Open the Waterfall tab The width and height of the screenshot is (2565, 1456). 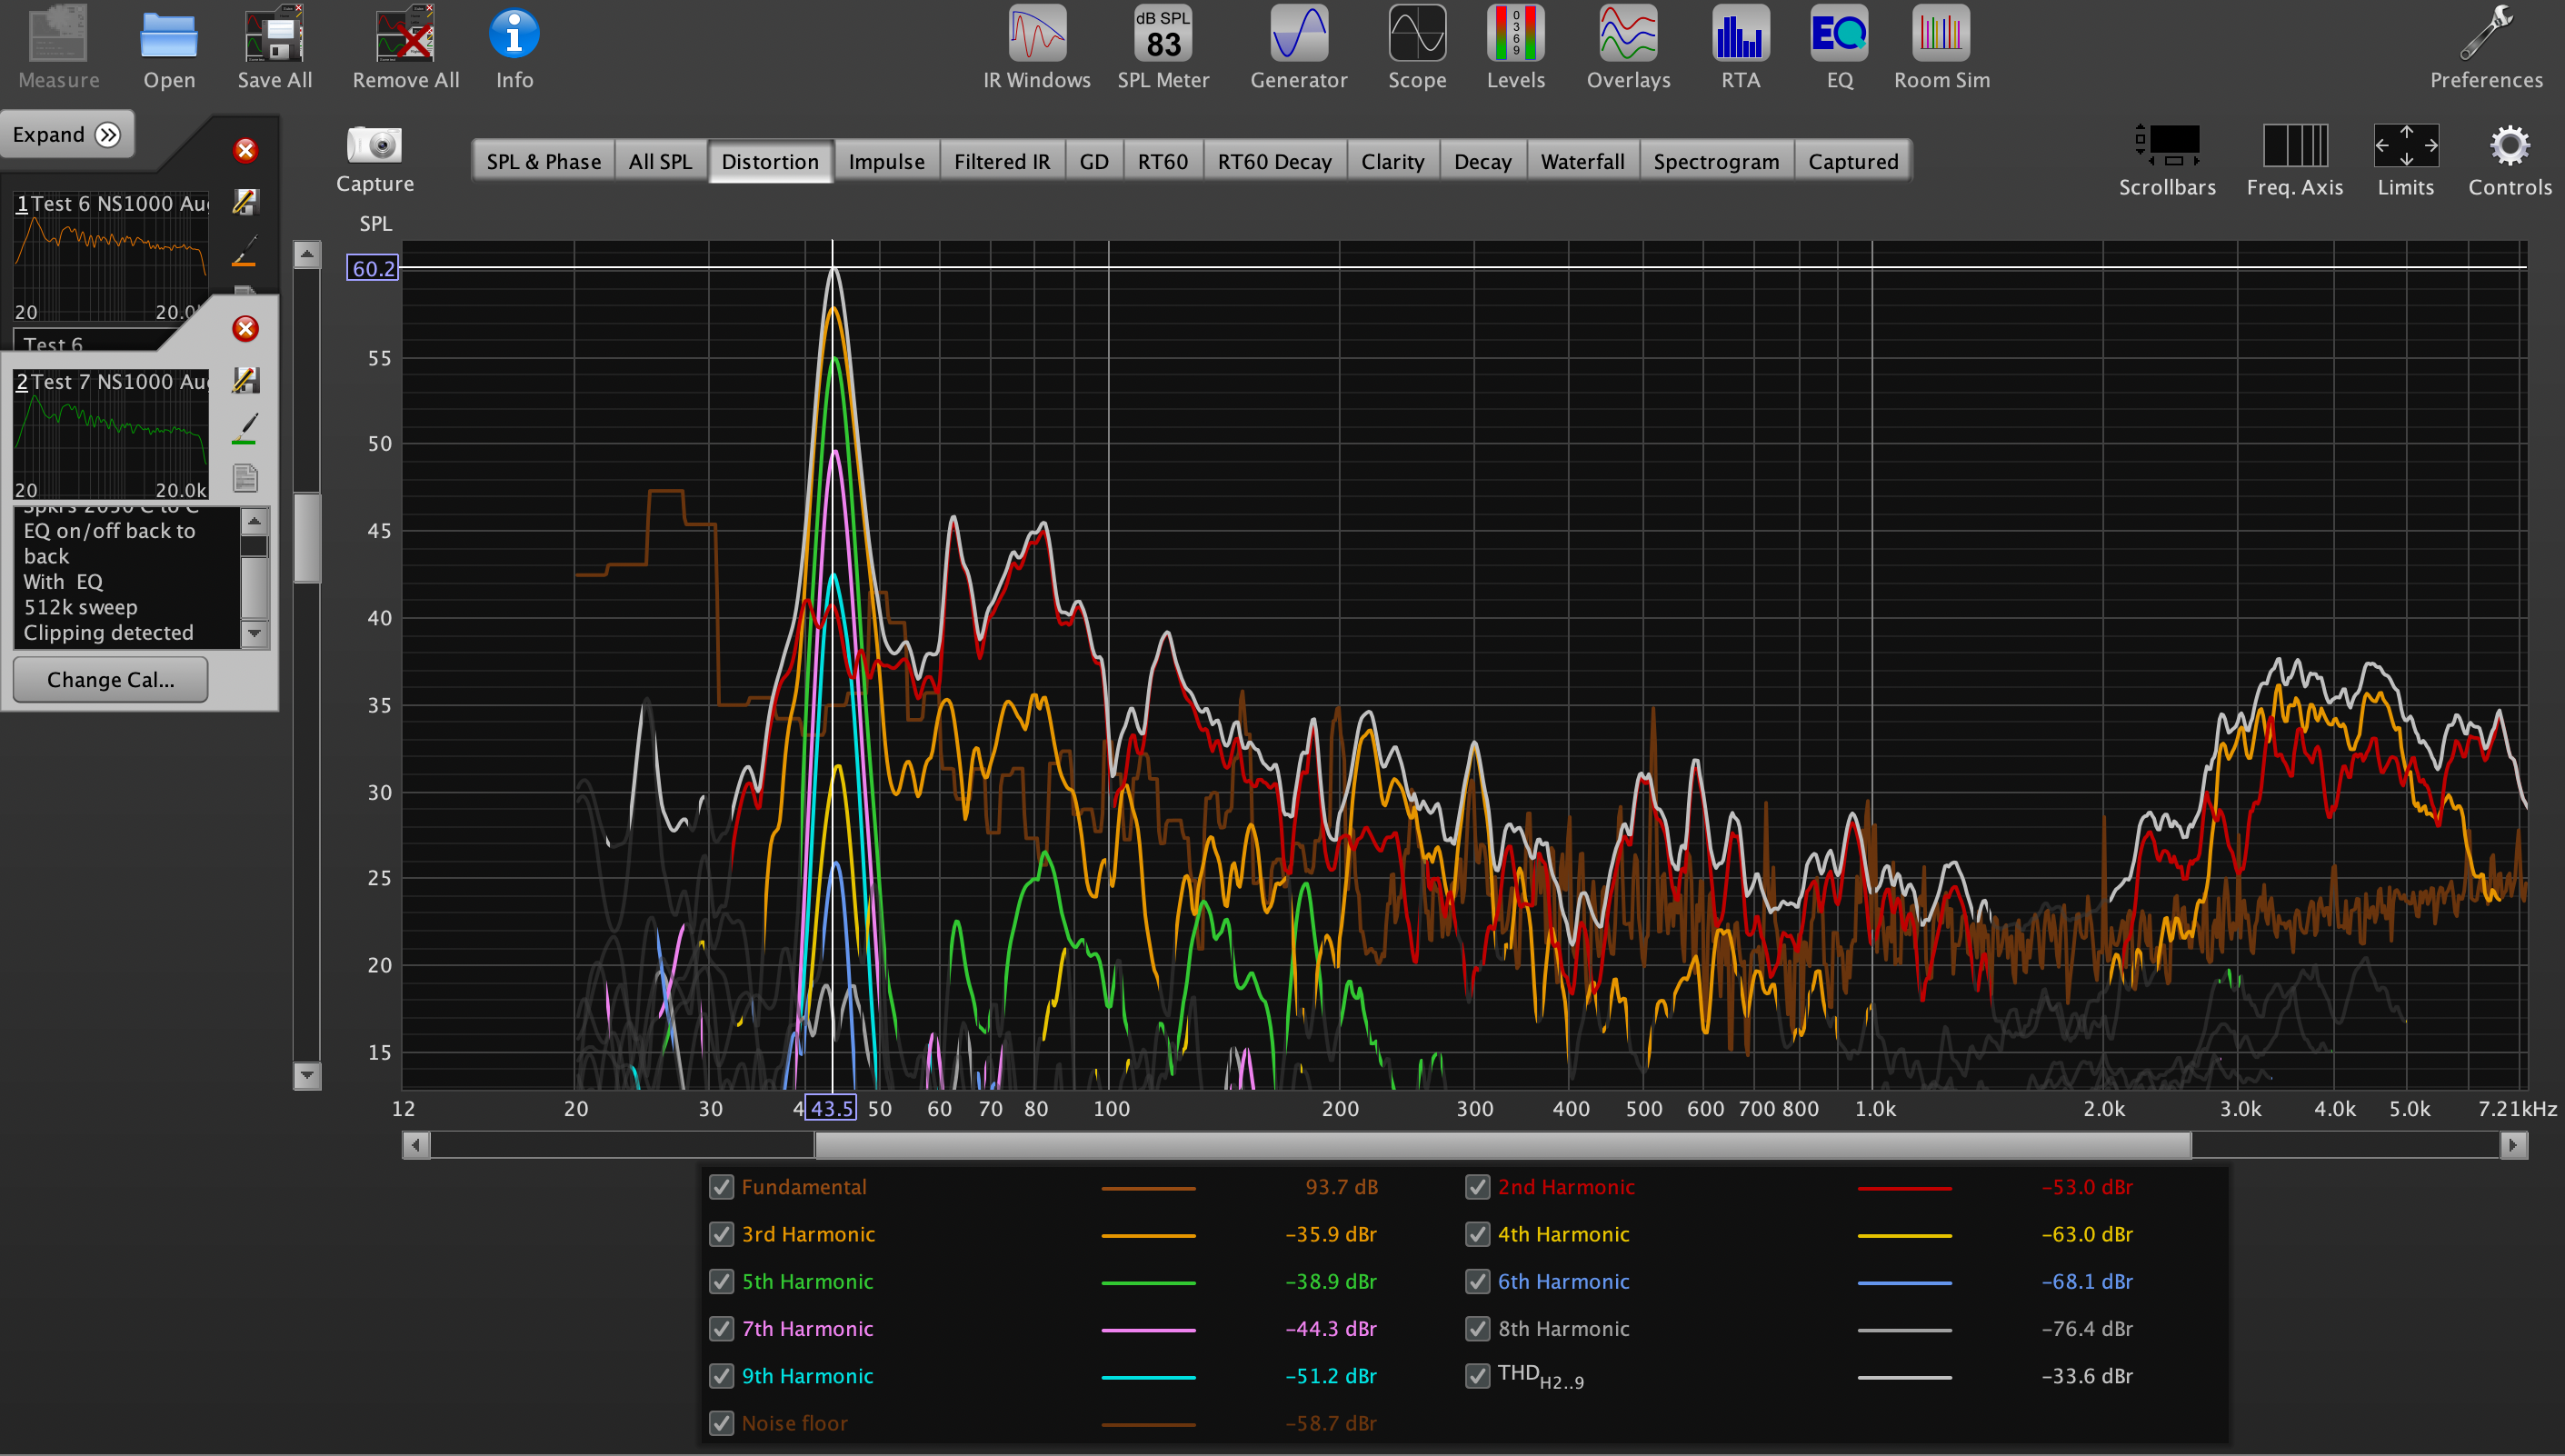point(1583,161)
